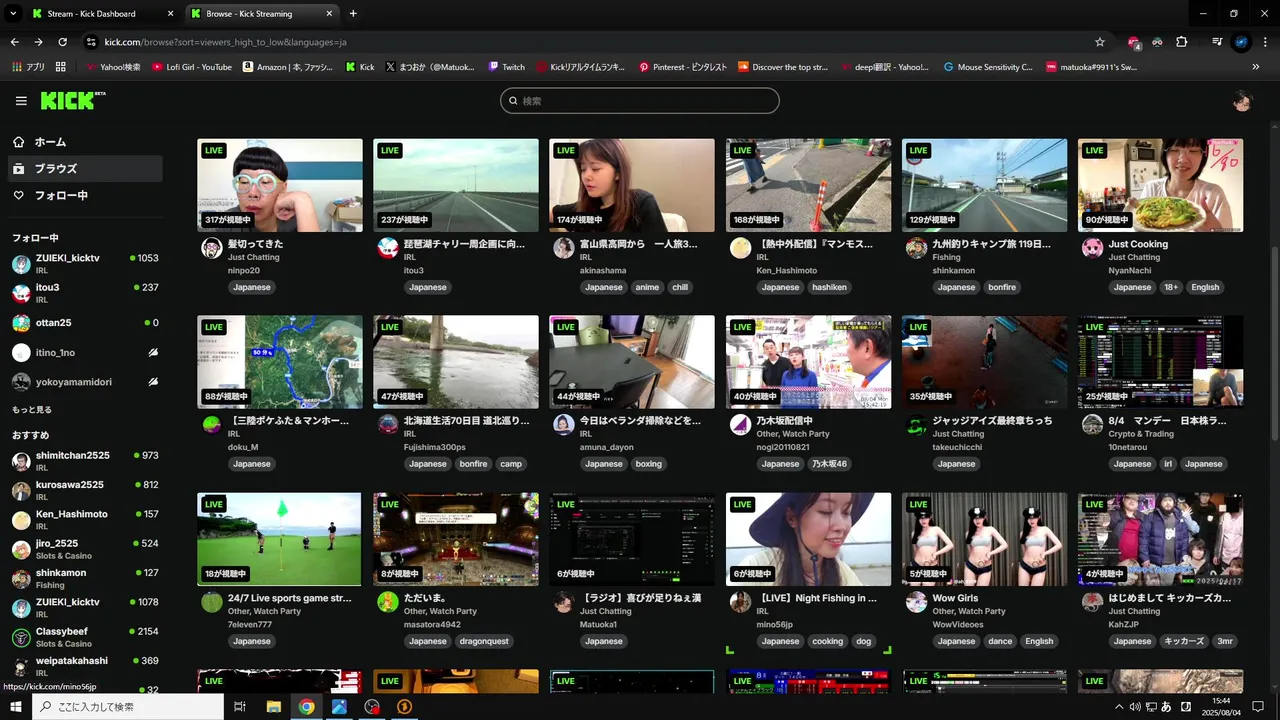
Task: Switch to Browse - Kick Streaming tab
Action: point(260,14)
